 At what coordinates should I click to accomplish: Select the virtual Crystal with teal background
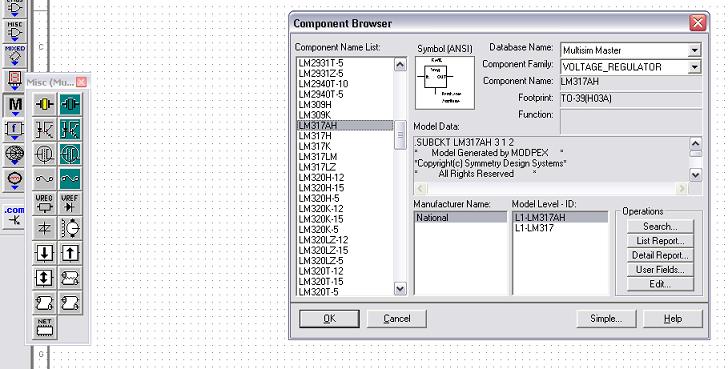tap(70, 104)
